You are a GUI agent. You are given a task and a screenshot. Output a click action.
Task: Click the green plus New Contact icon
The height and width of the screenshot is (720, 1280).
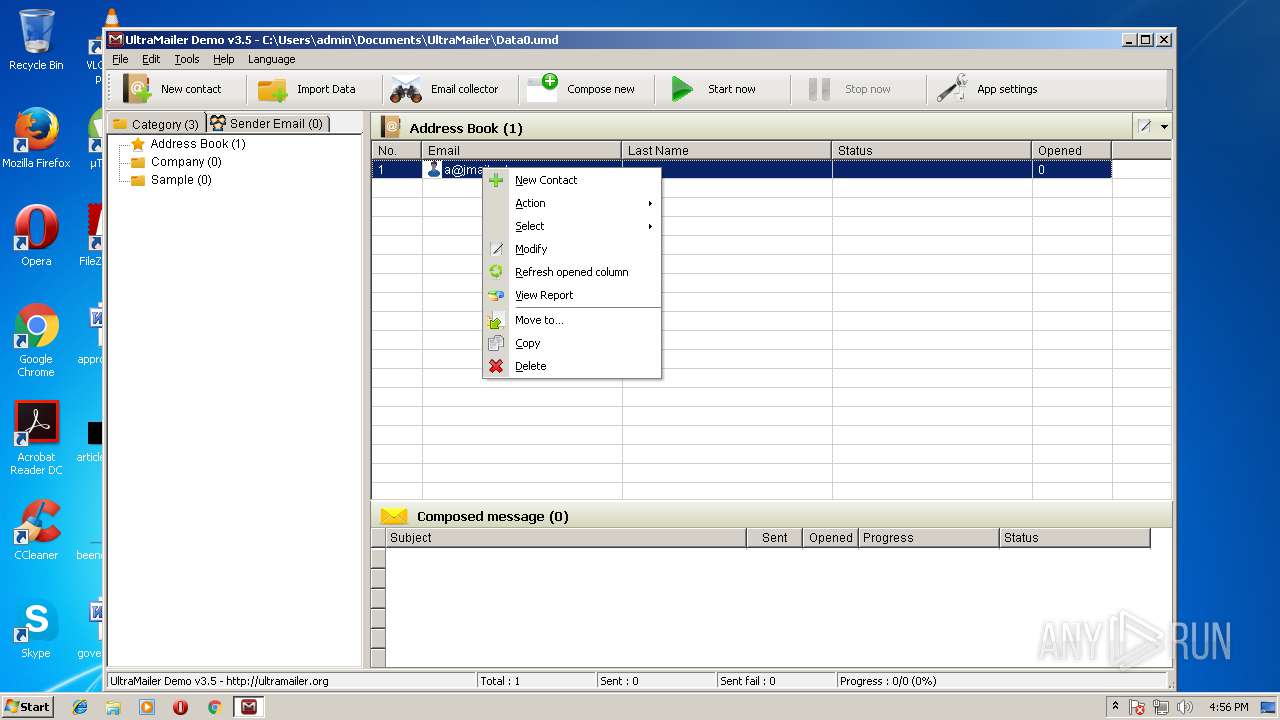(496, 180)
